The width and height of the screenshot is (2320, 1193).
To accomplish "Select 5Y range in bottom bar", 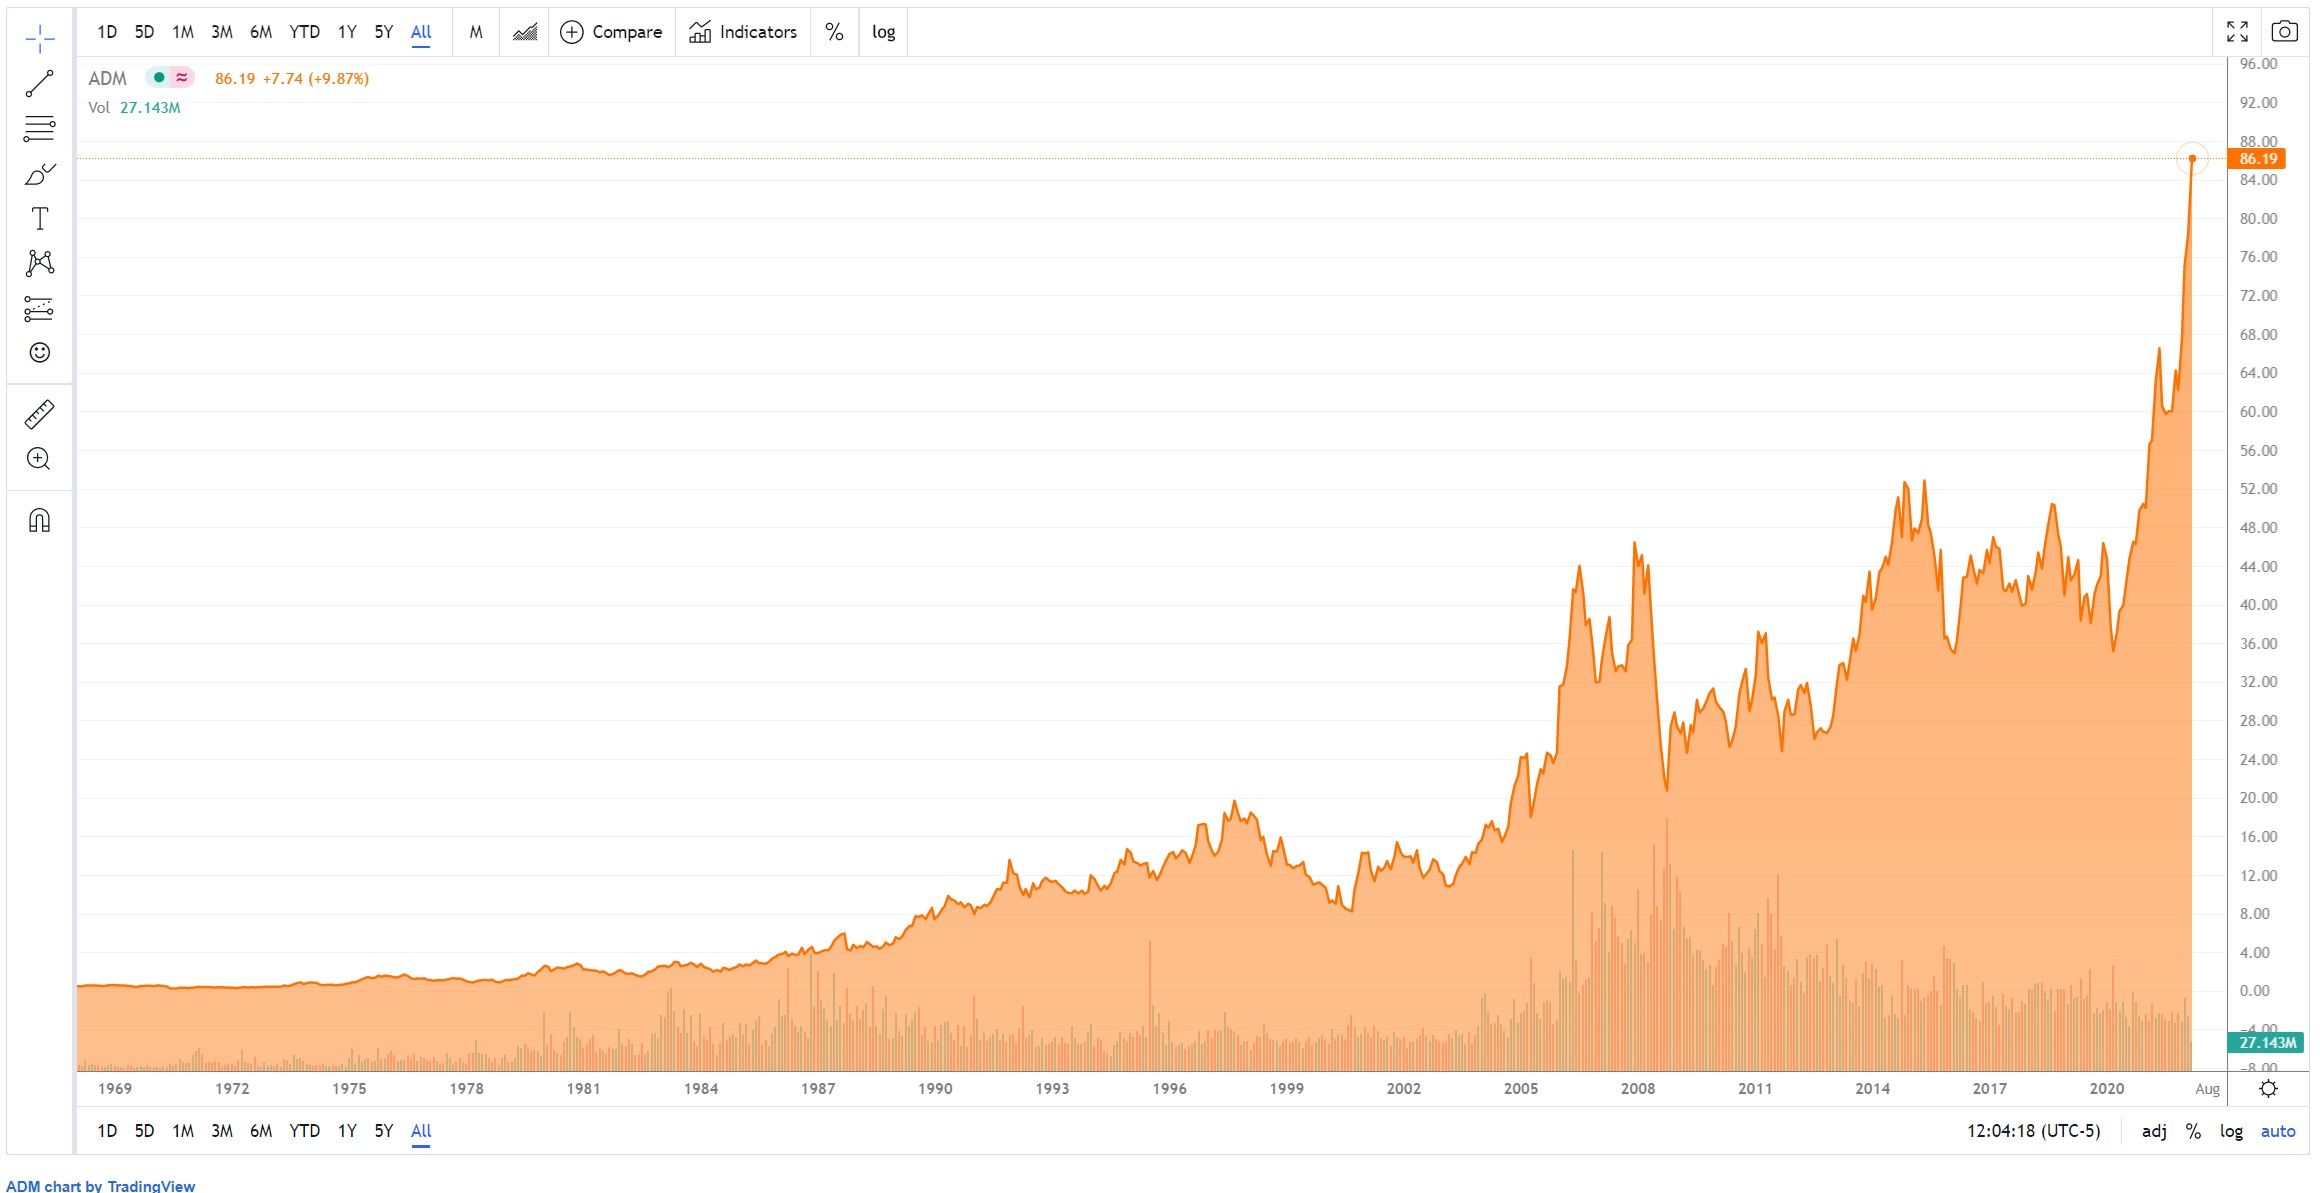I will (x=384, y=1131).
